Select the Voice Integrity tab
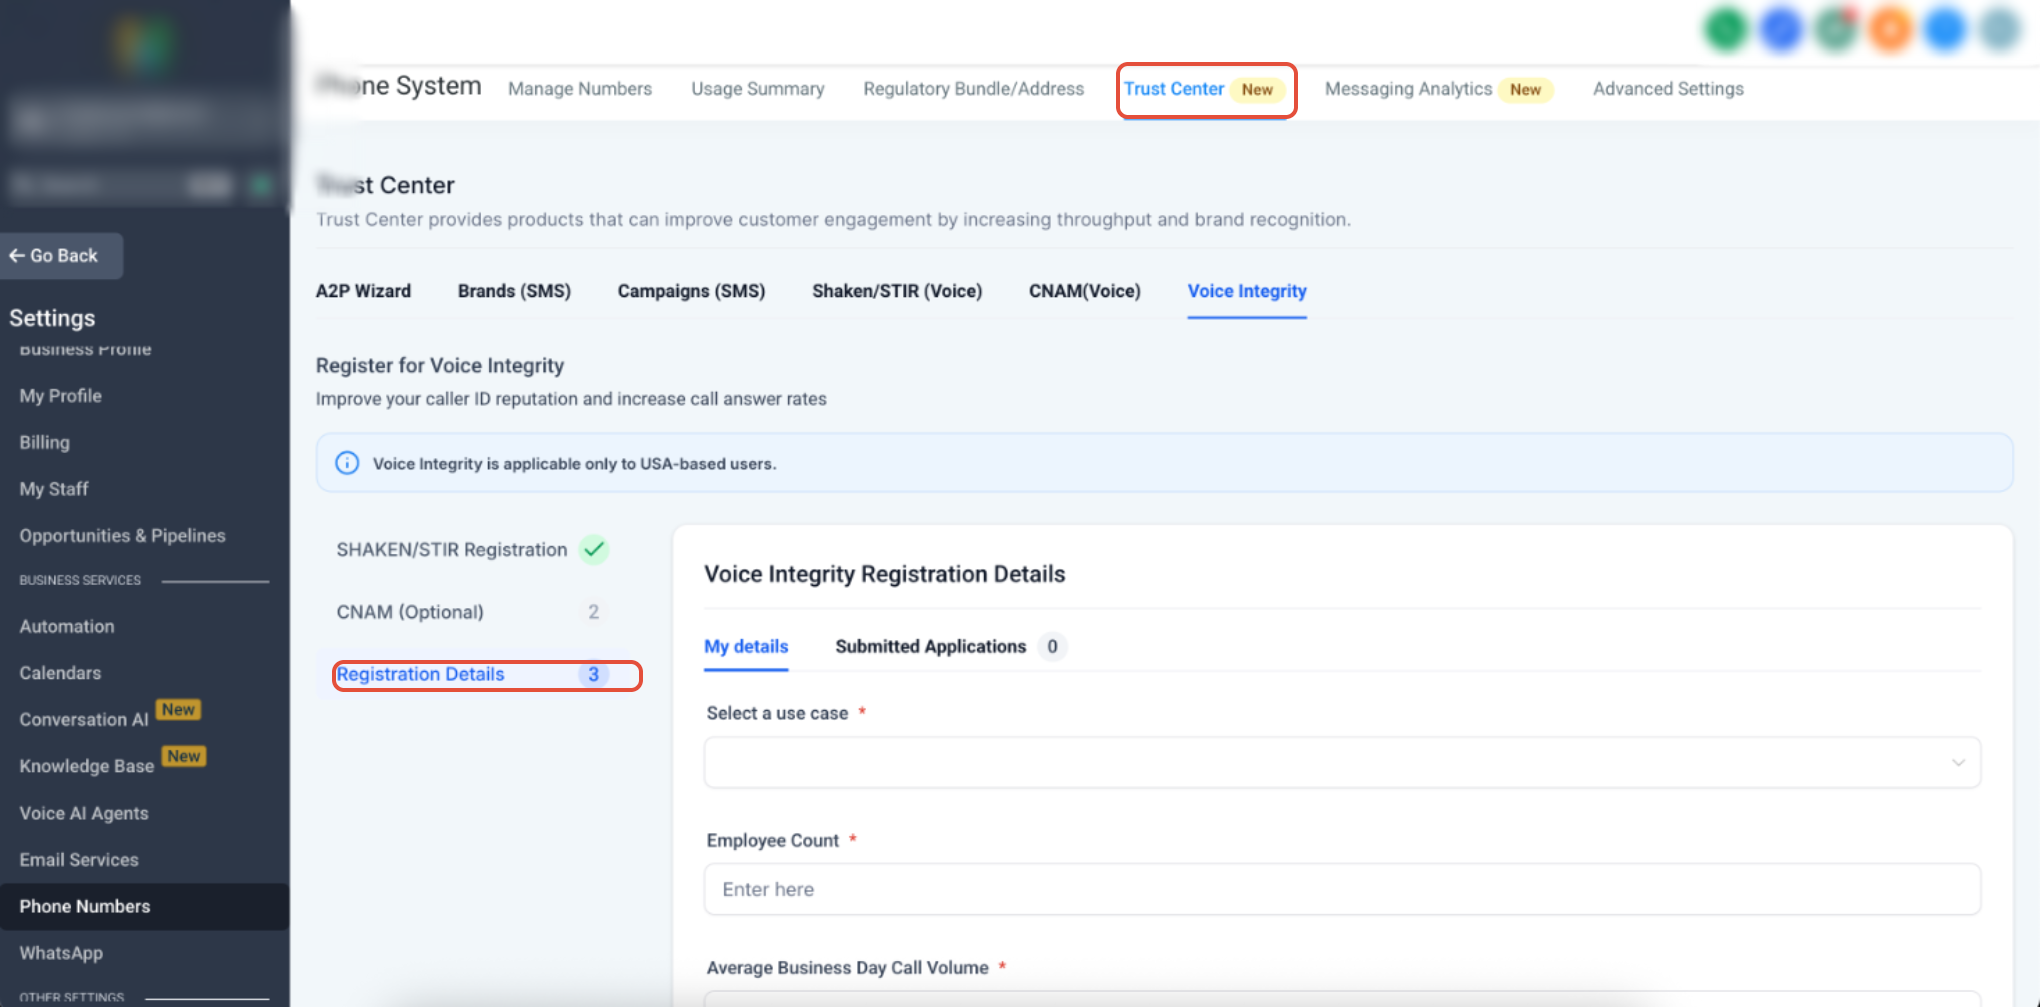Image resolution: width=2040 pixels, height=1007 pixels. pyautogui.click(x=1247, y=291)
